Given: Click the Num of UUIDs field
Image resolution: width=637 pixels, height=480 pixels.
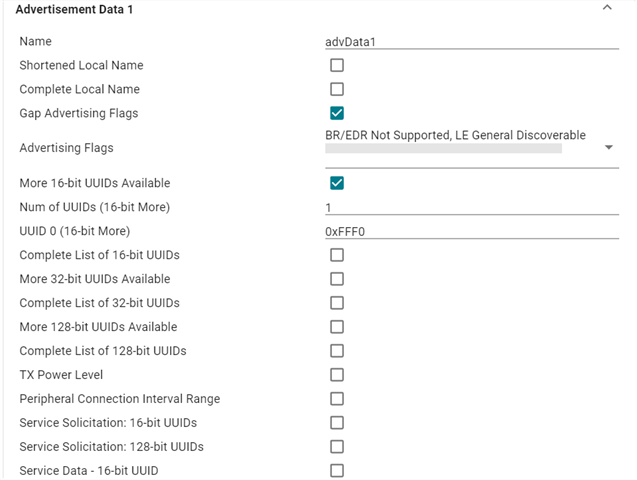Looking at the screenshot, I should [x=472, y=208].
